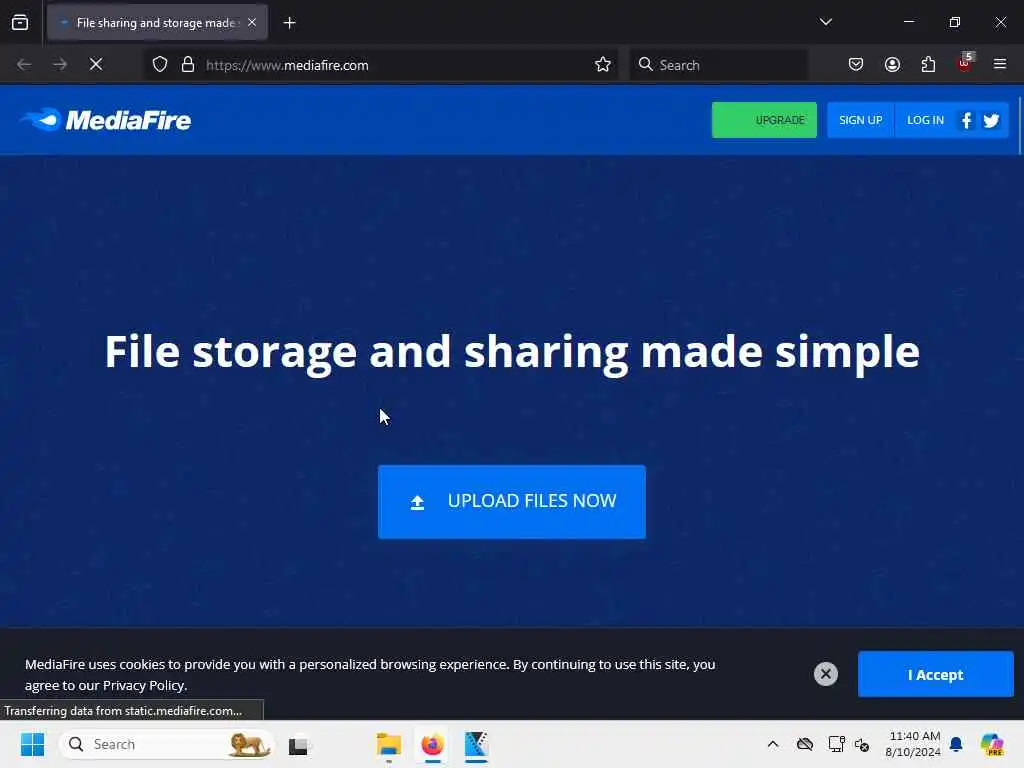Bookmark this page with the star

click(603, 65)
